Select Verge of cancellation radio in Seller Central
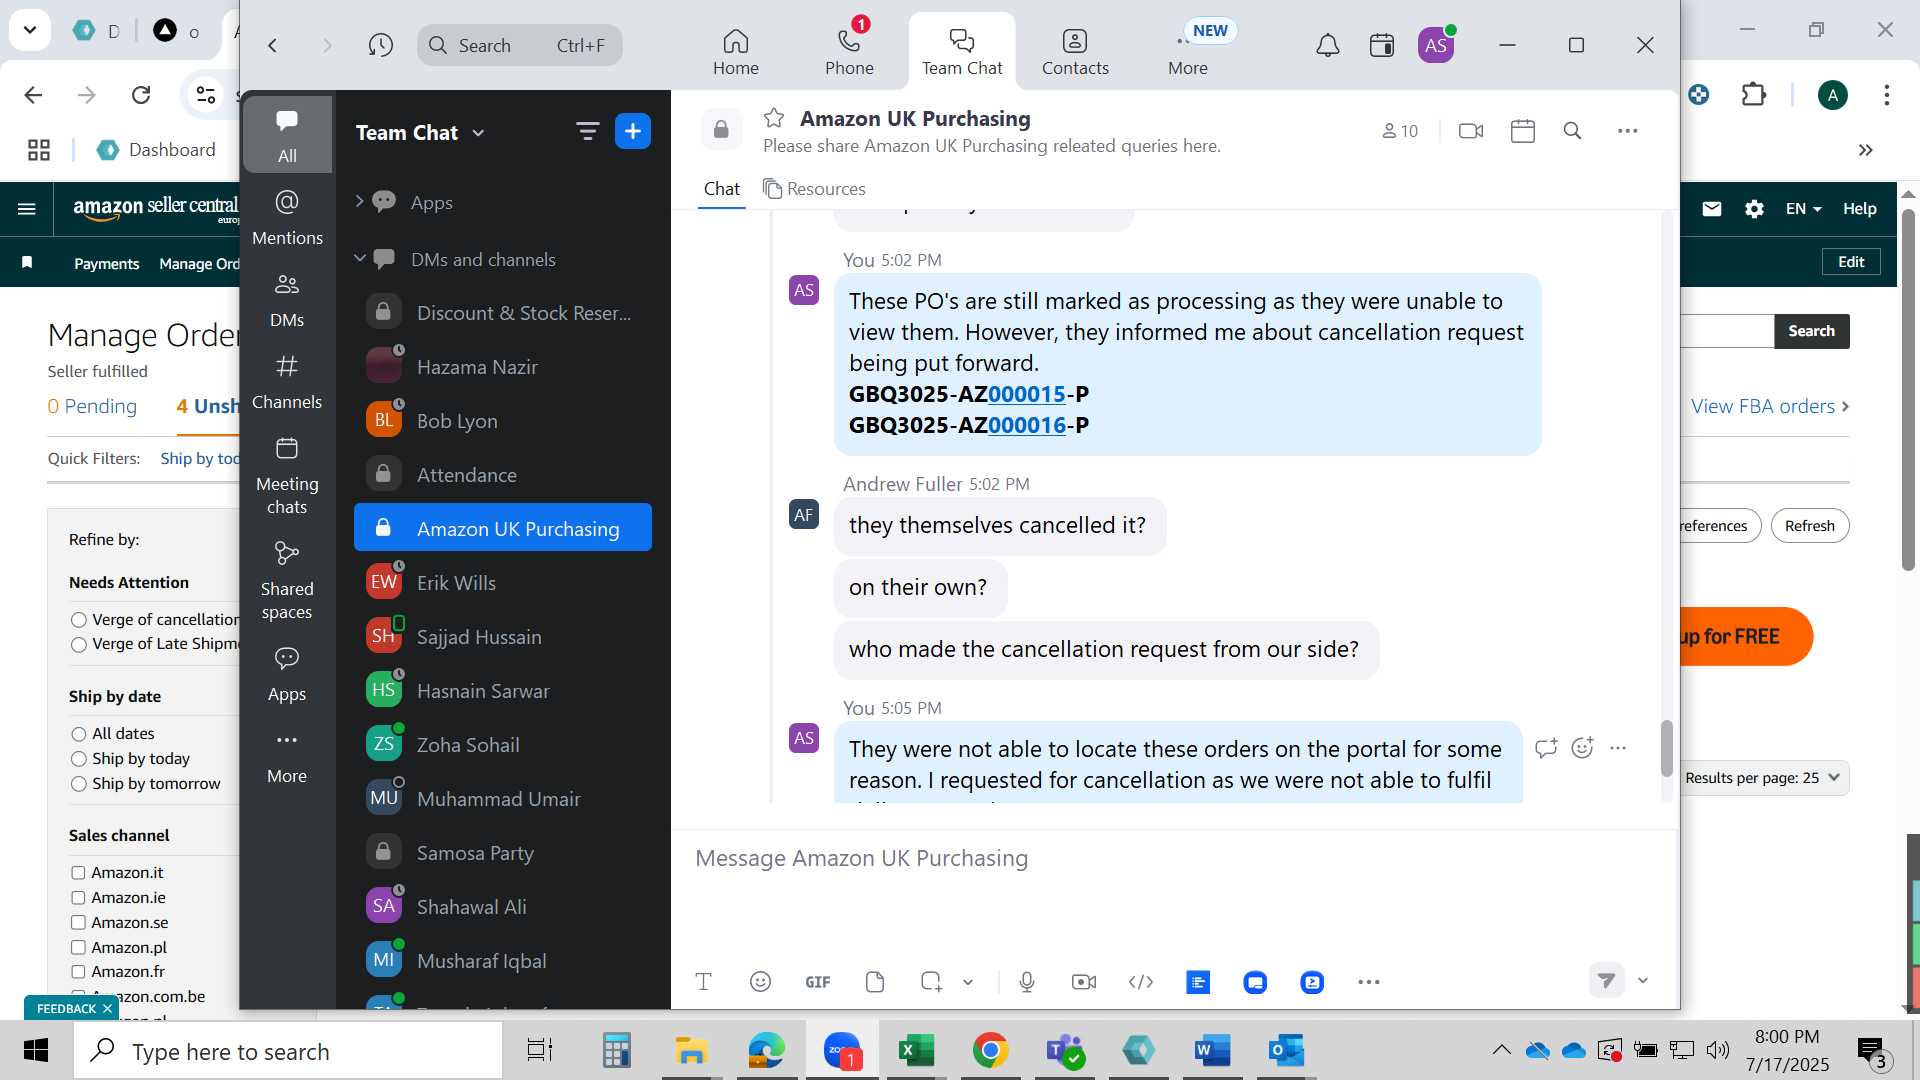Screen dimensions: 1920x1080 pyautogui.click(x=79, y=620)
